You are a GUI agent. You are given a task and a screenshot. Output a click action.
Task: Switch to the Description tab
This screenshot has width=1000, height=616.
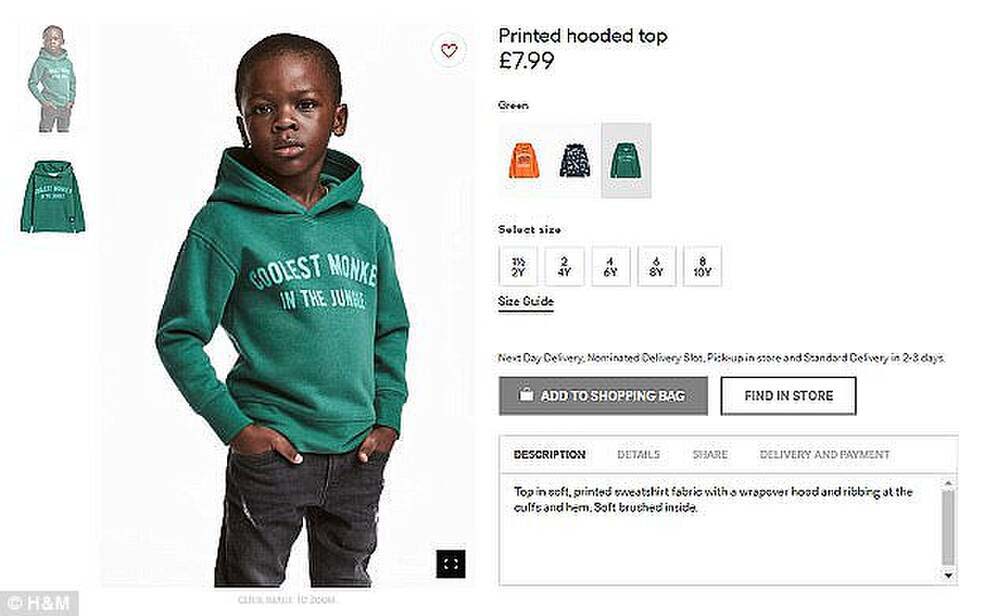[549, 455]
